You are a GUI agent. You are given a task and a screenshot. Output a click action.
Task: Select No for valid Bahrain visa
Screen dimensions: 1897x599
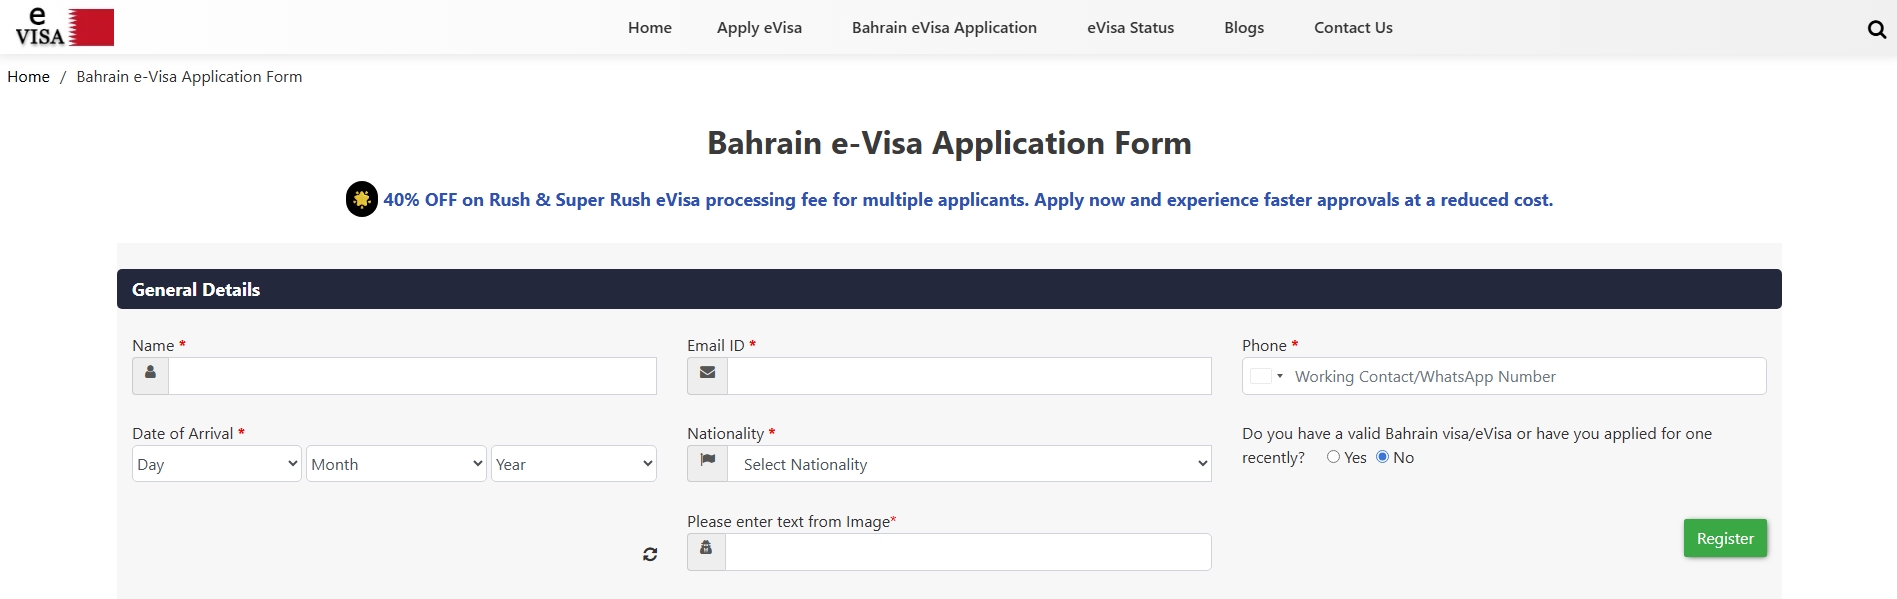coord(1382,457)
